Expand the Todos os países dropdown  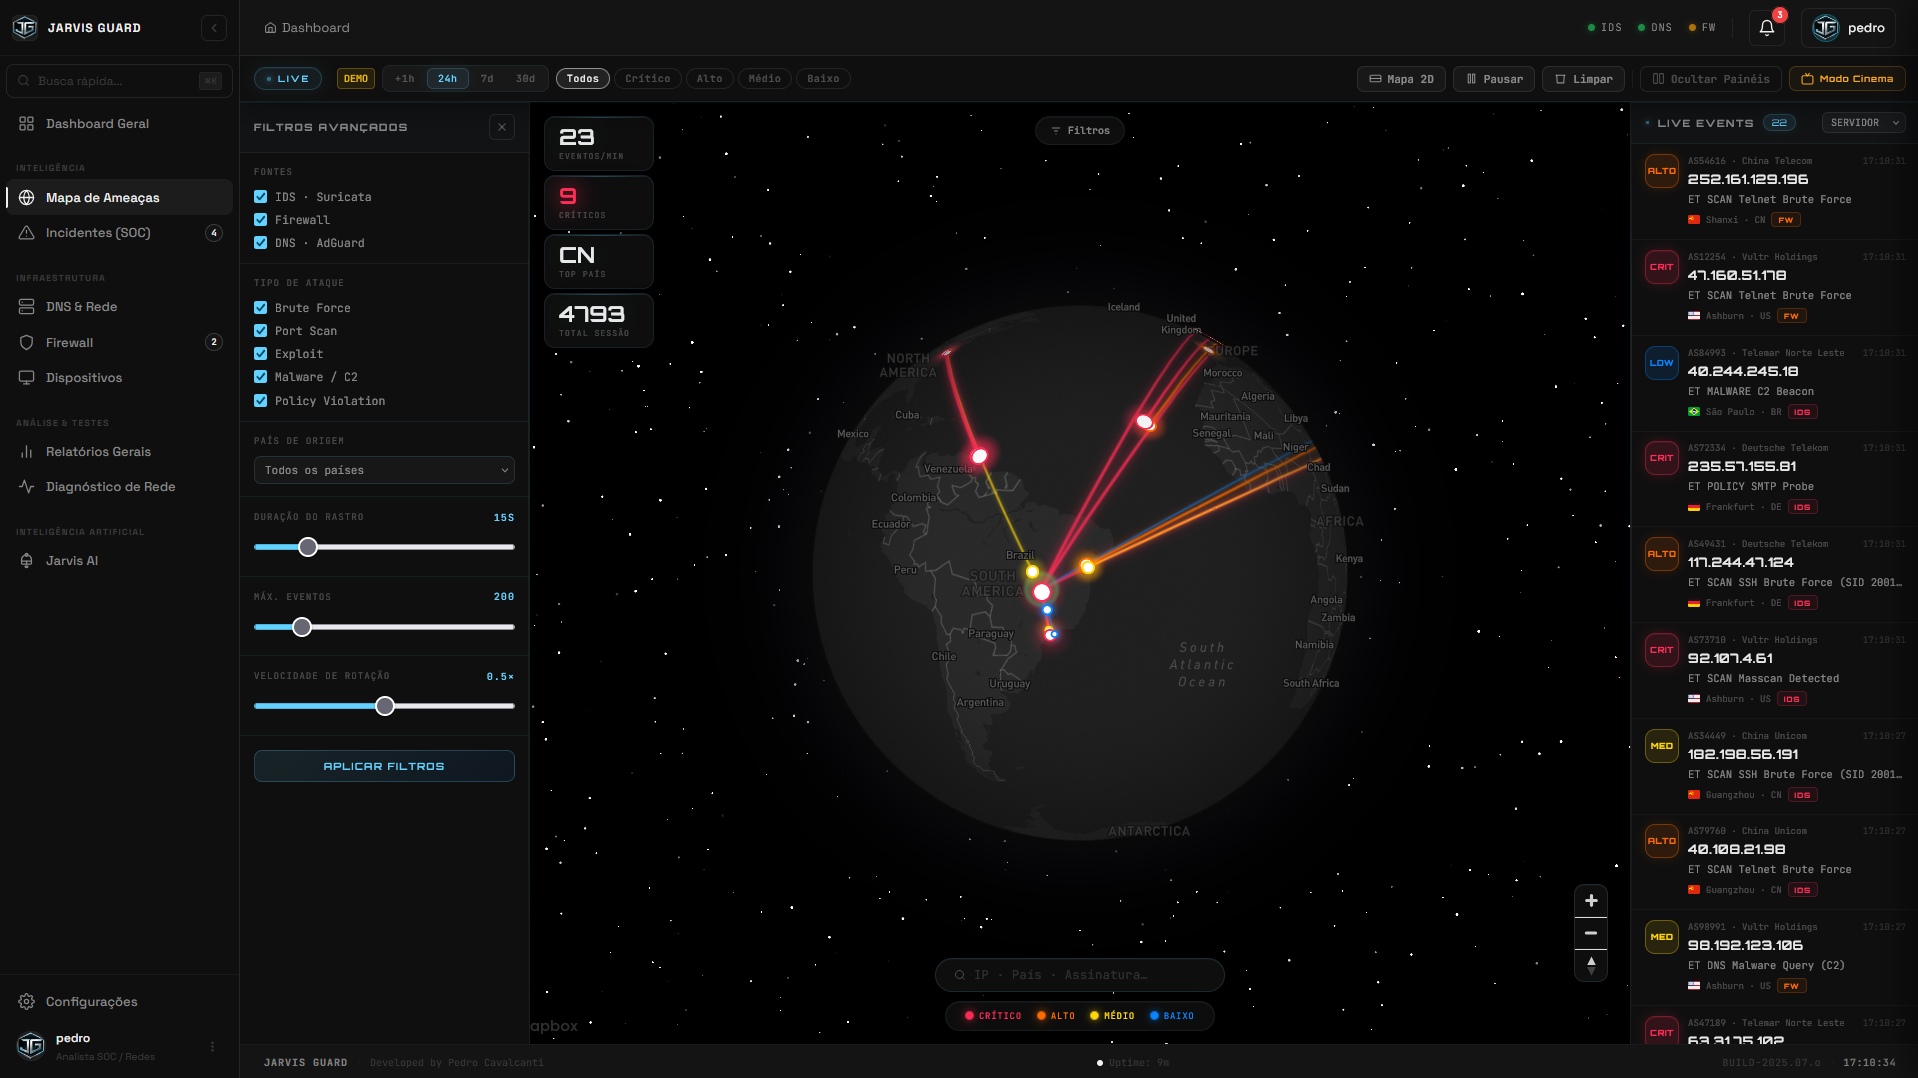tap(384, 470)
